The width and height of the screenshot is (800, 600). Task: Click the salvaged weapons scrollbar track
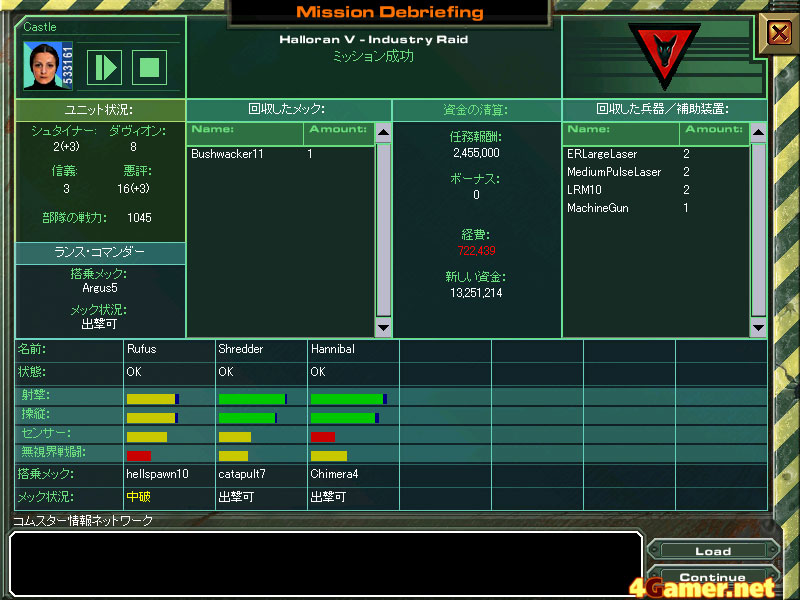click(x=758, y=230)
